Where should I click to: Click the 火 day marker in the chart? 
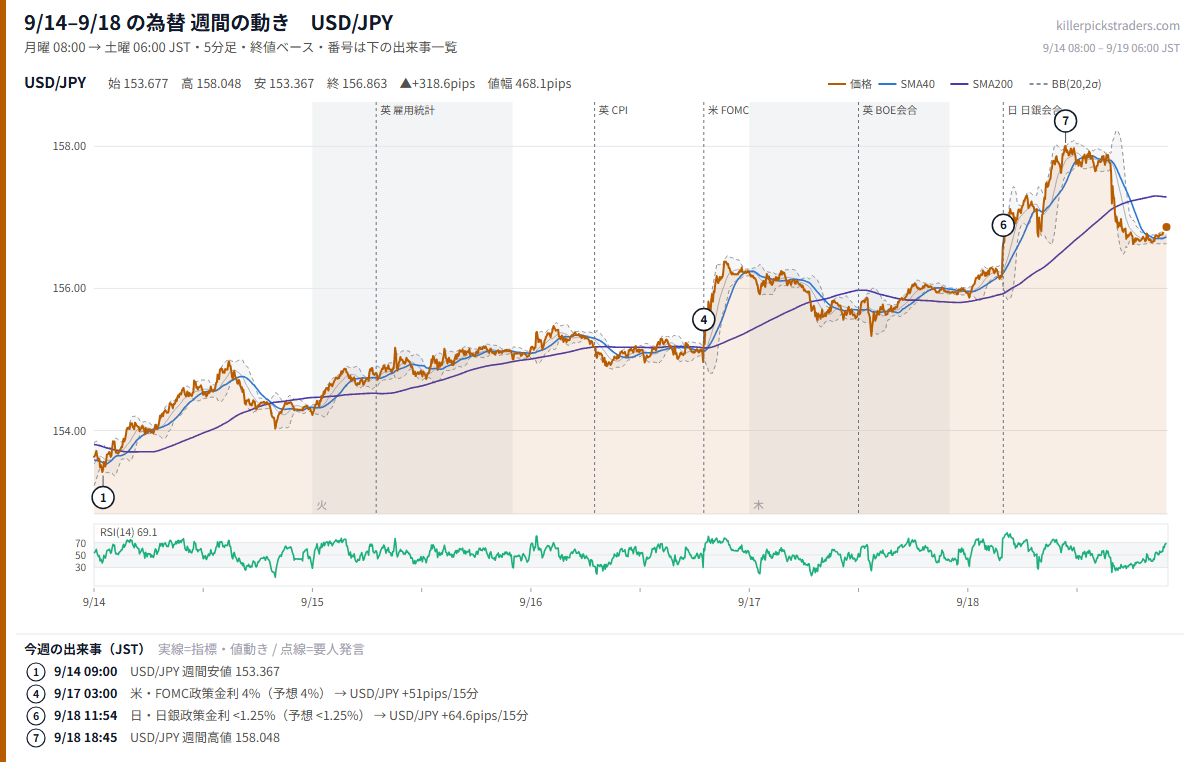(321, 506)
